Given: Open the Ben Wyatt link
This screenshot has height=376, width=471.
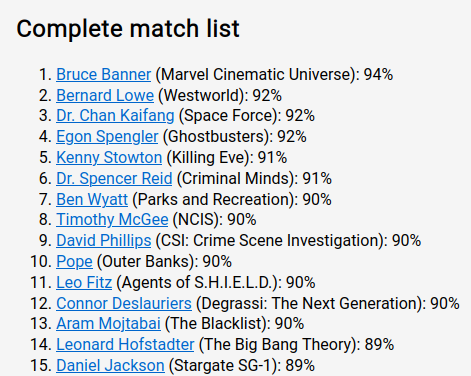Looking at the screenshot, I should (92, 200).
